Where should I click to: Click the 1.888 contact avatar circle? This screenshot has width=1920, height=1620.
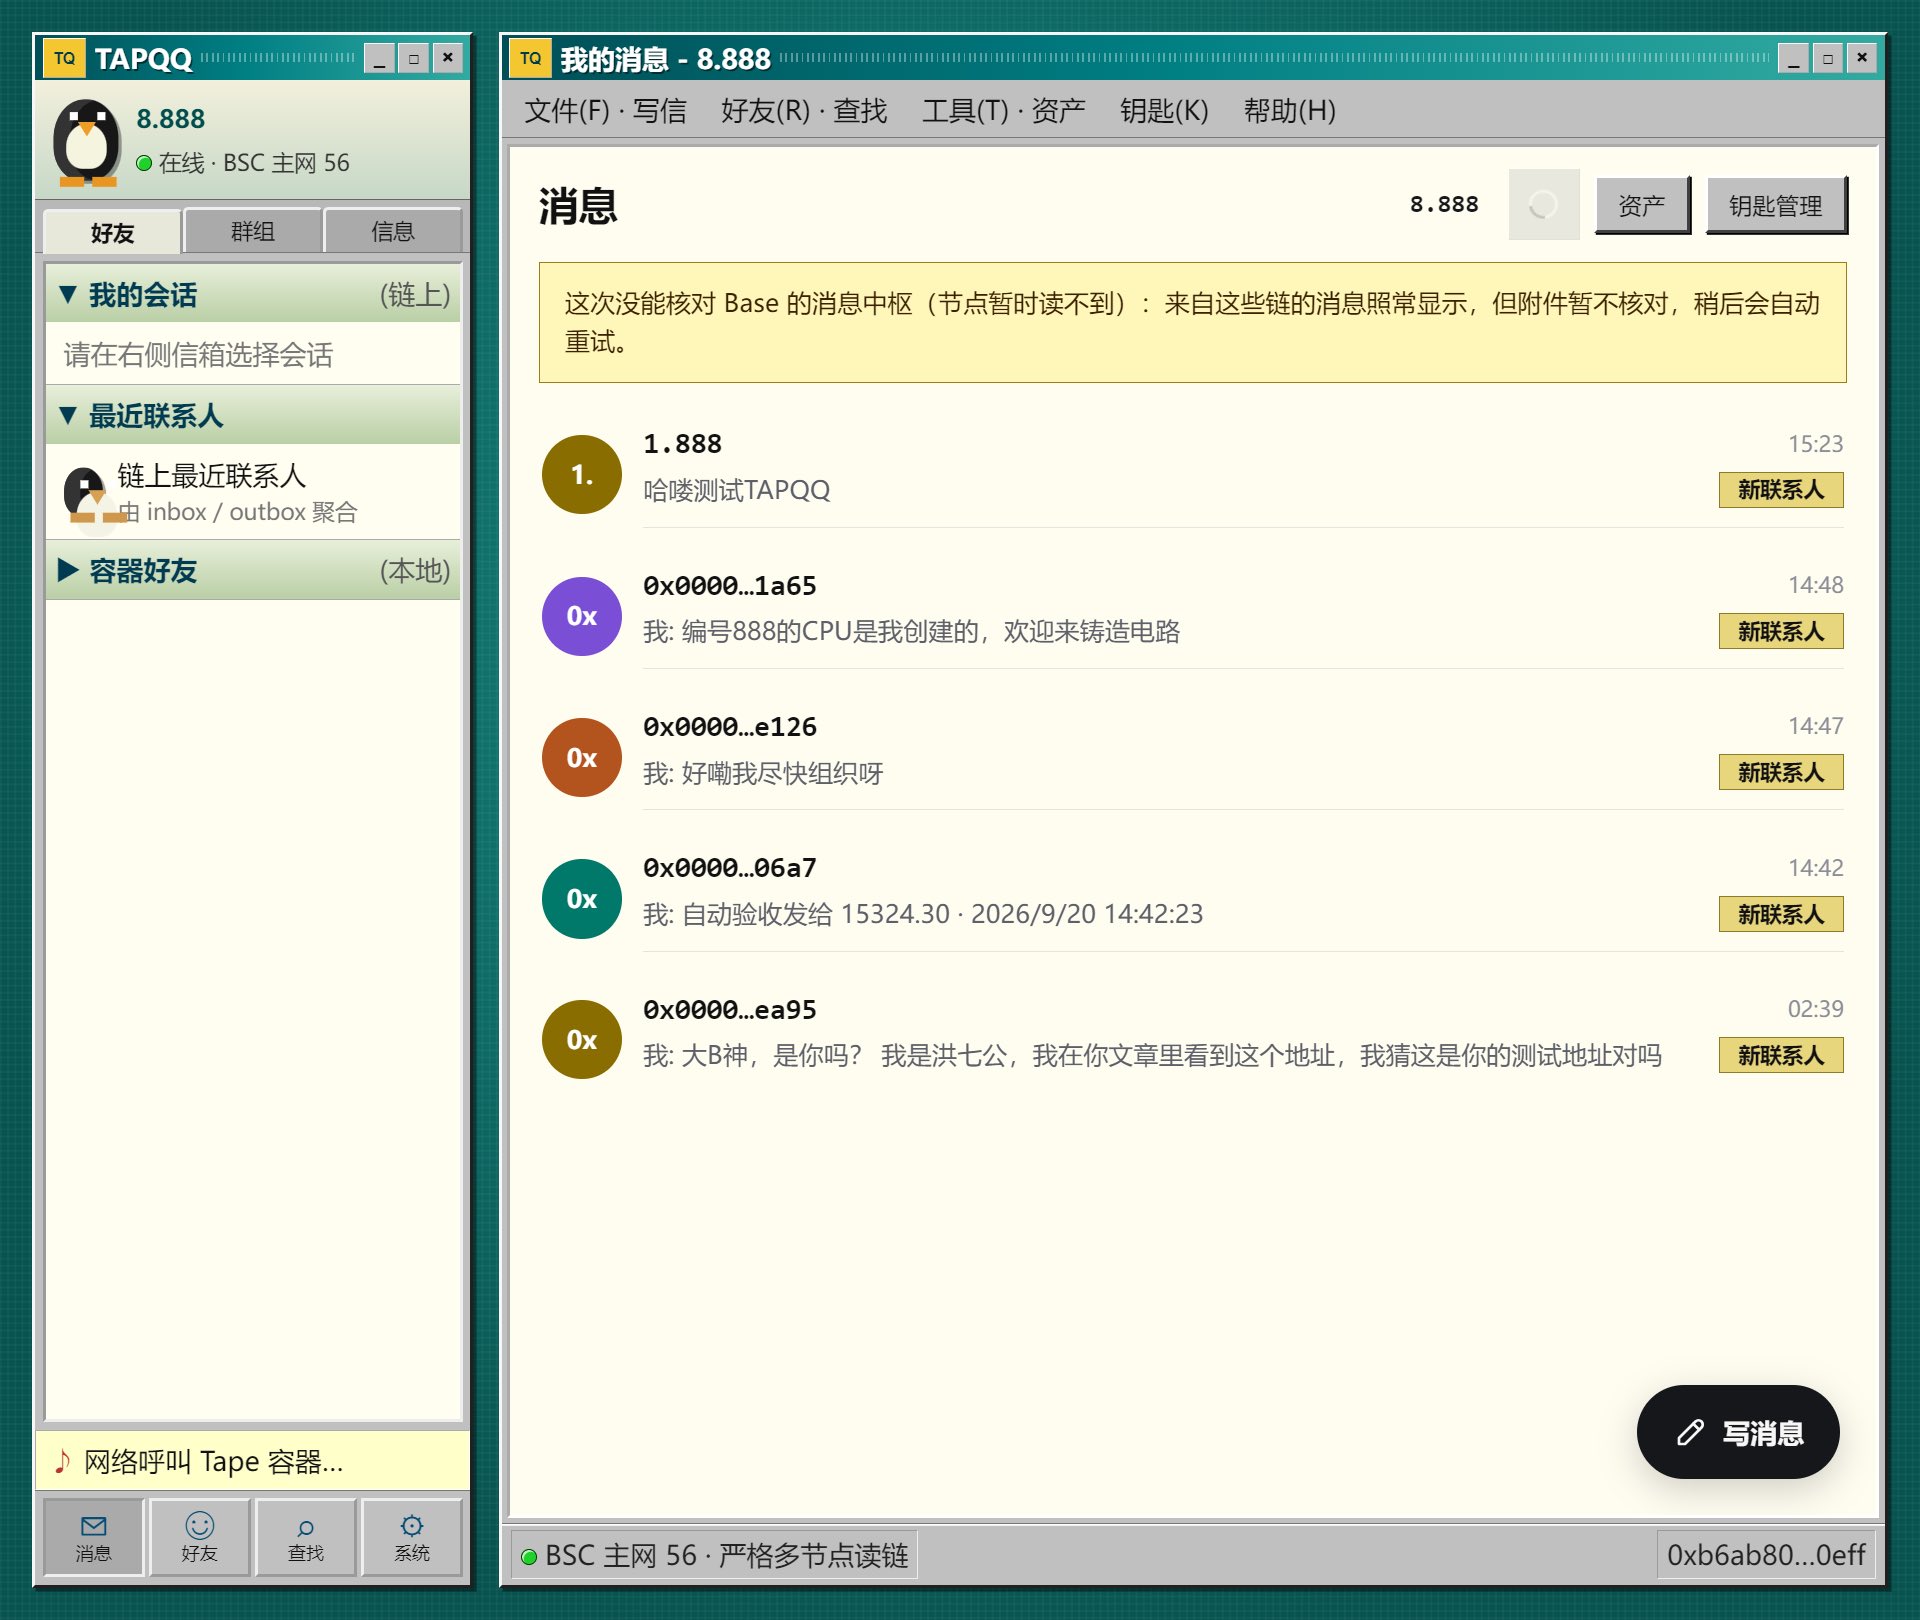582,474
